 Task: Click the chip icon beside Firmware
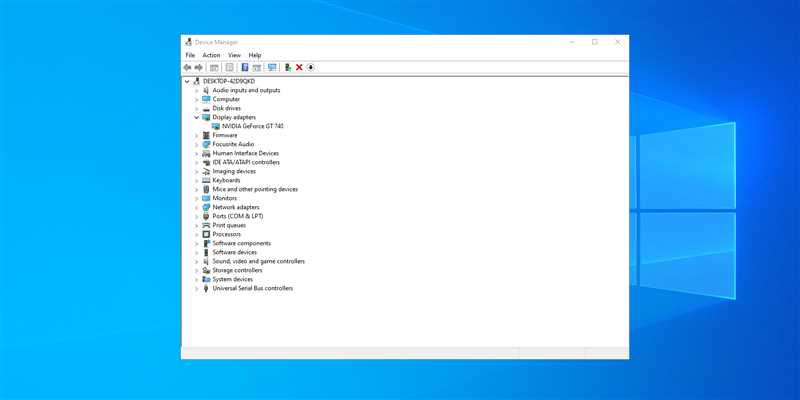click(x=206, y=135)
